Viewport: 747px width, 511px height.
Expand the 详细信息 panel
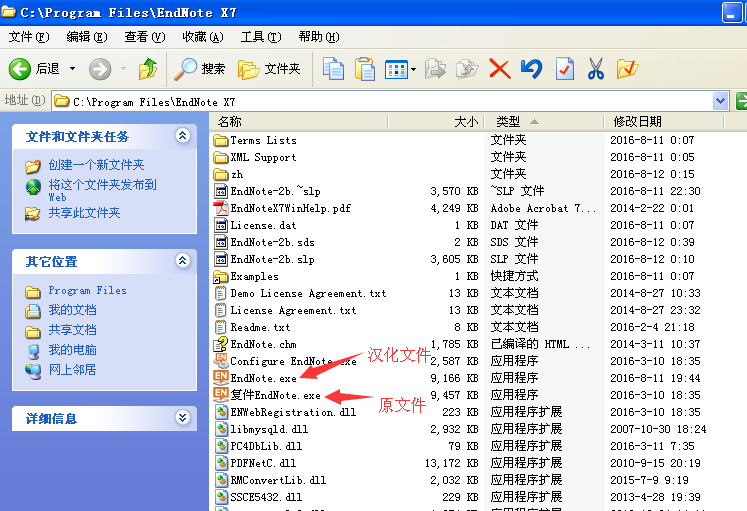182,418
